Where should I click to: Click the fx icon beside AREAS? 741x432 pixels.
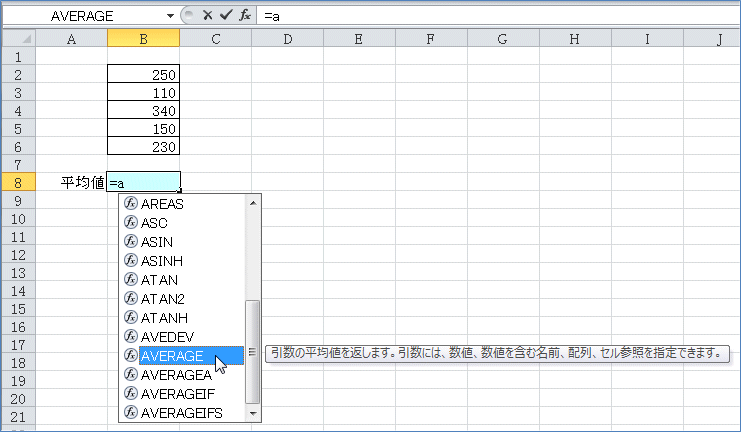(130, 203)
